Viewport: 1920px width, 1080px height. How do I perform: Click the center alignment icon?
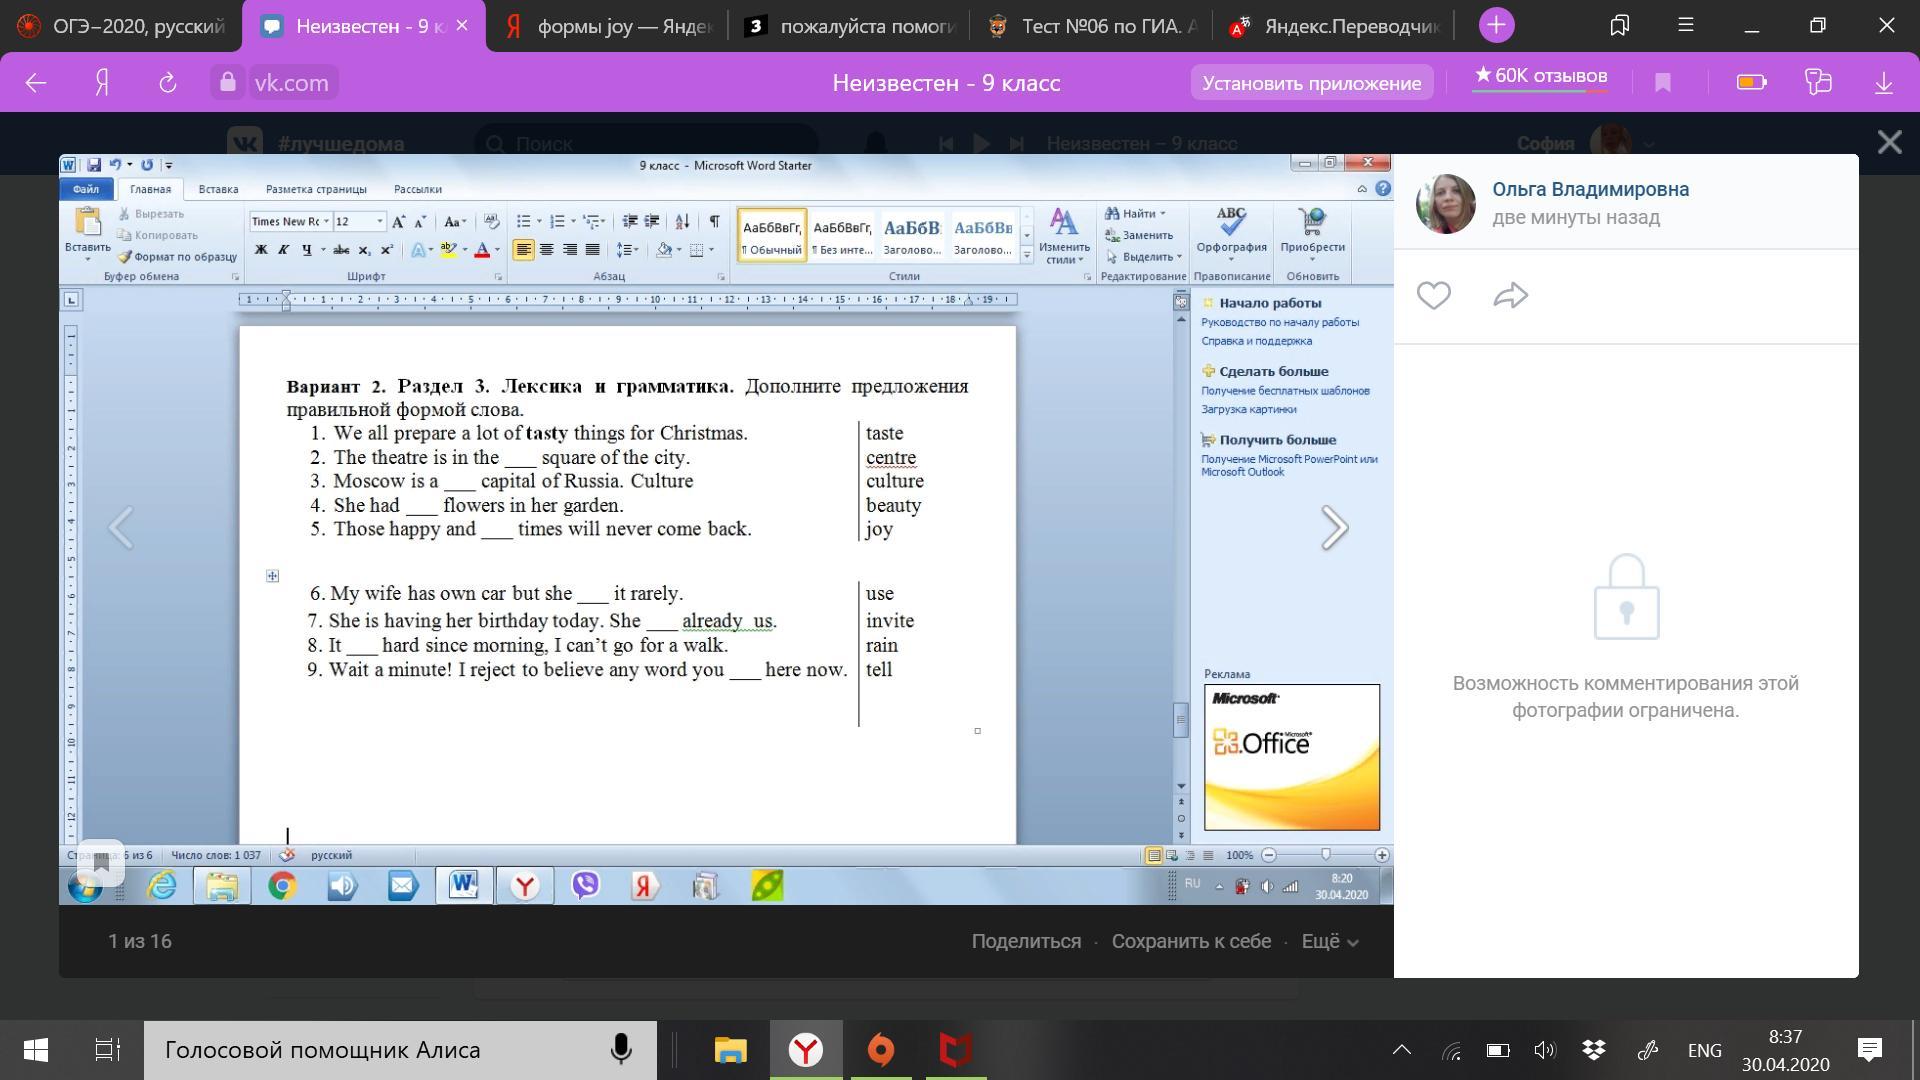point(546,250)
